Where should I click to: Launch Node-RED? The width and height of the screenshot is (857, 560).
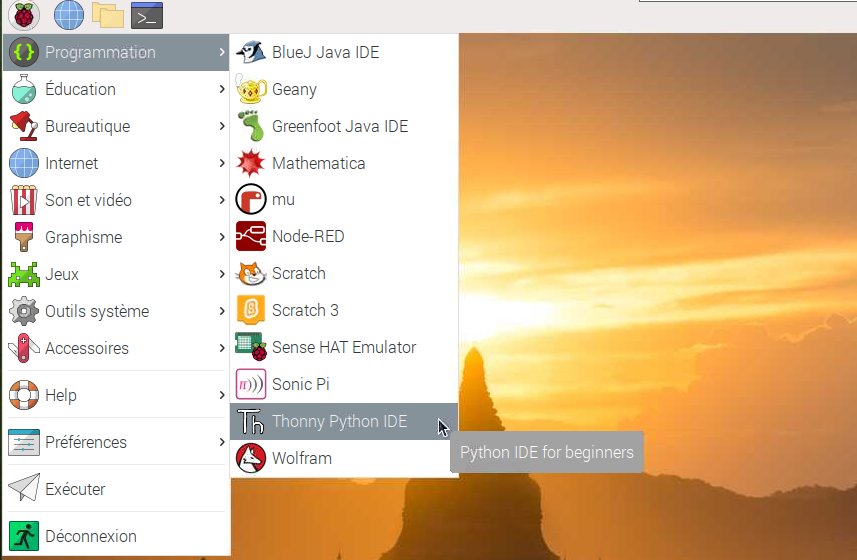344,236
